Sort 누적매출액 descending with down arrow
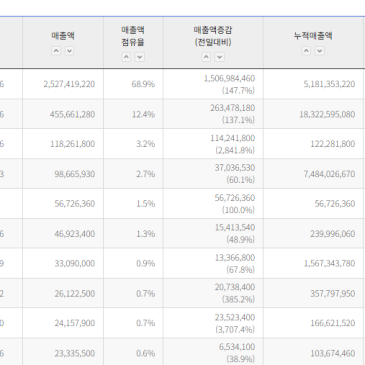 tap(319, 51)
